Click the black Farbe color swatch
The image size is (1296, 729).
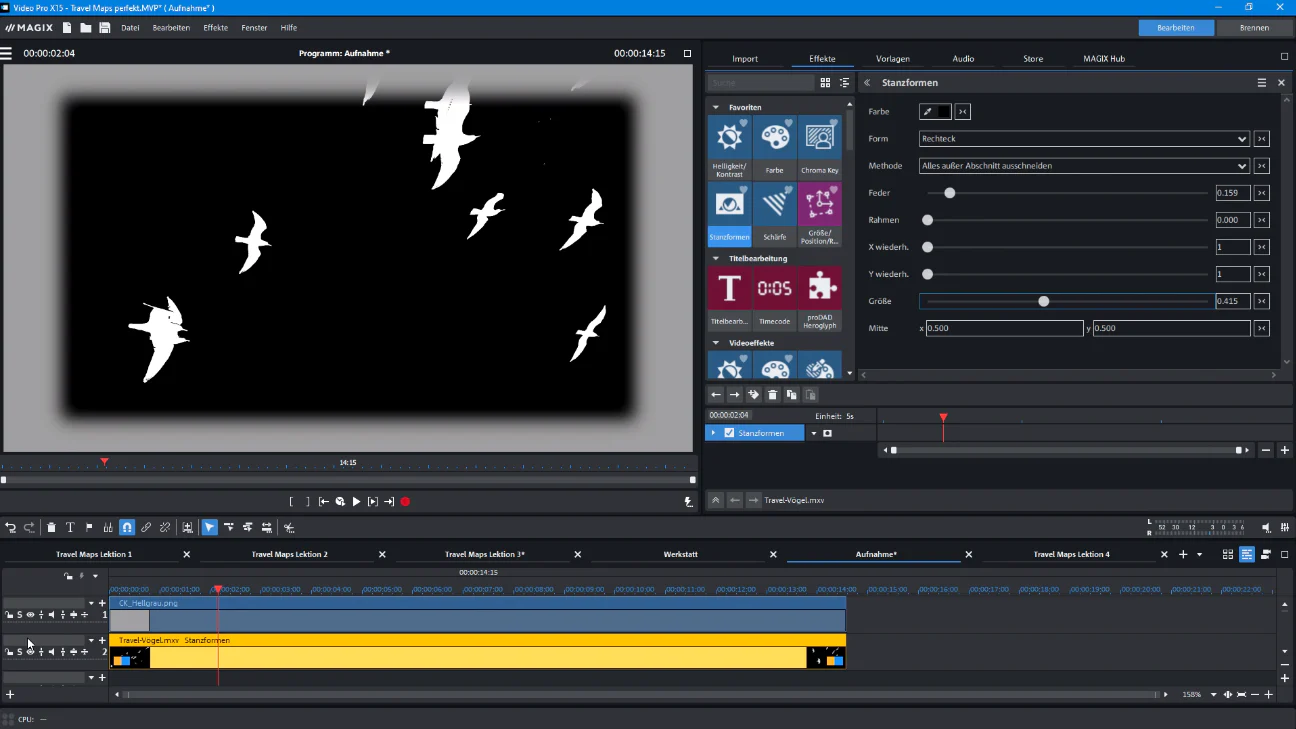[943, 112]
